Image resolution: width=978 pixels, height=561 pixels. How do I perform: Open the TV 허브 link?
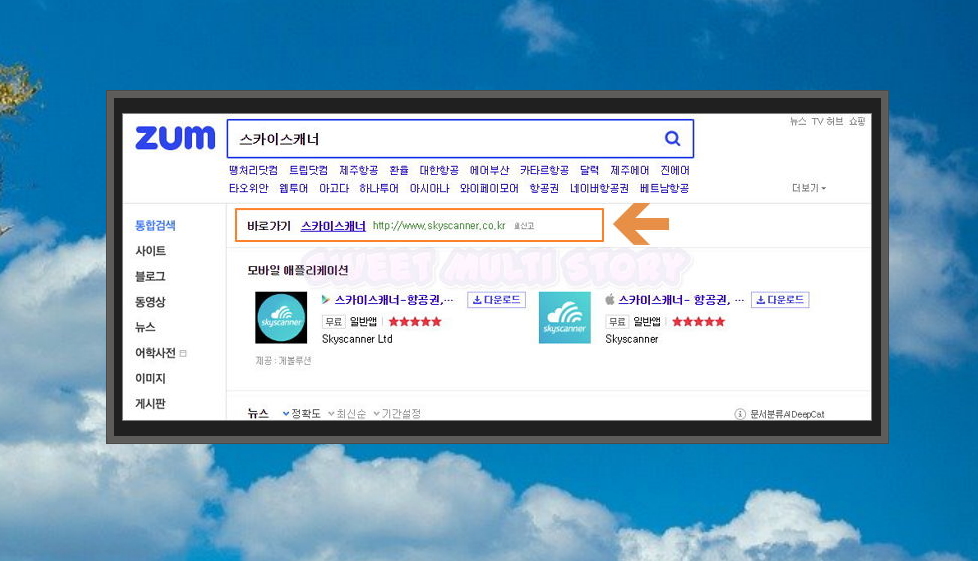[x=827, y=121]
